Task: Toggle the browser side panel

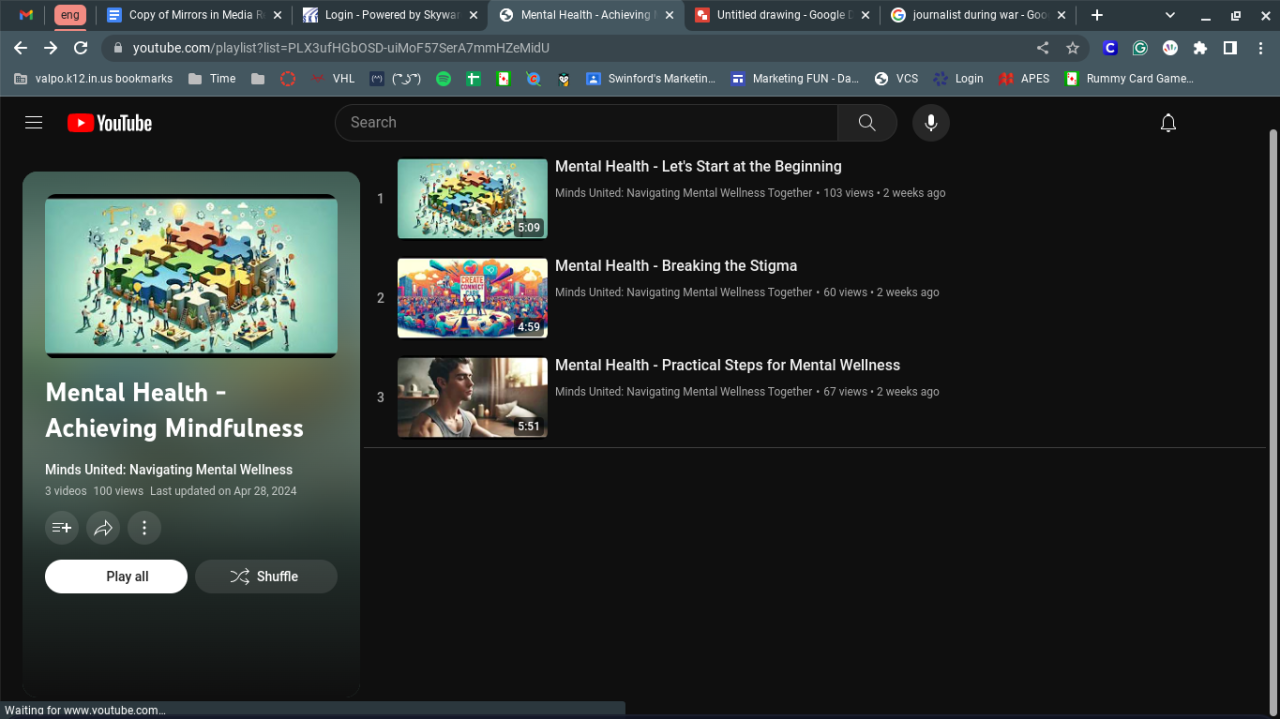Action: [x=1230, y=48]
